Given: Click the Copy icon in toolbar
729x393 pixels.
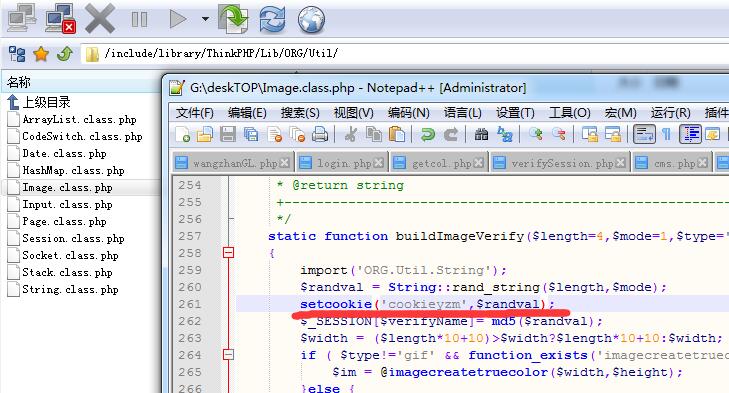Looking at the screenshot, I should (374, 134).
